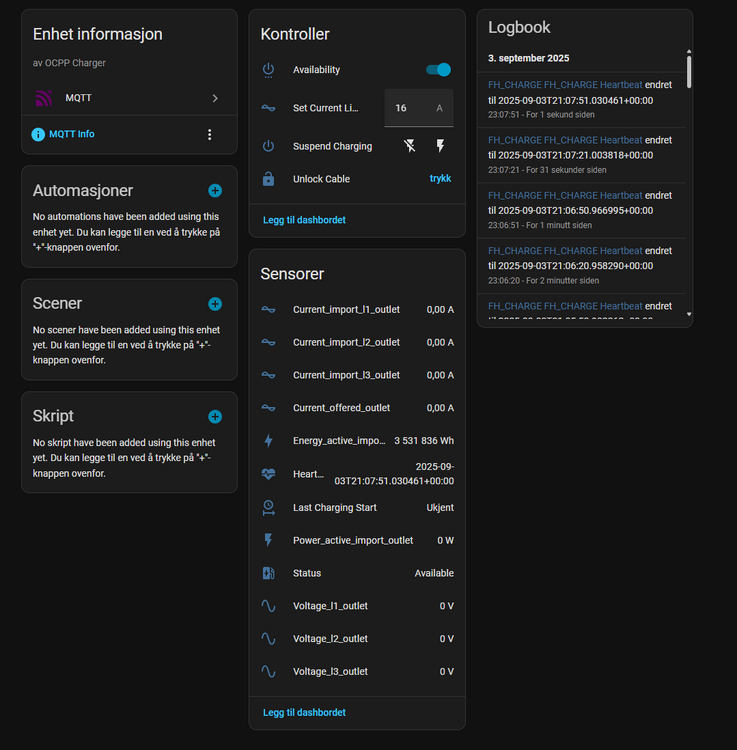Add a new automation with plus icon
The image size is (737, 750).
[x=215, y=191]
